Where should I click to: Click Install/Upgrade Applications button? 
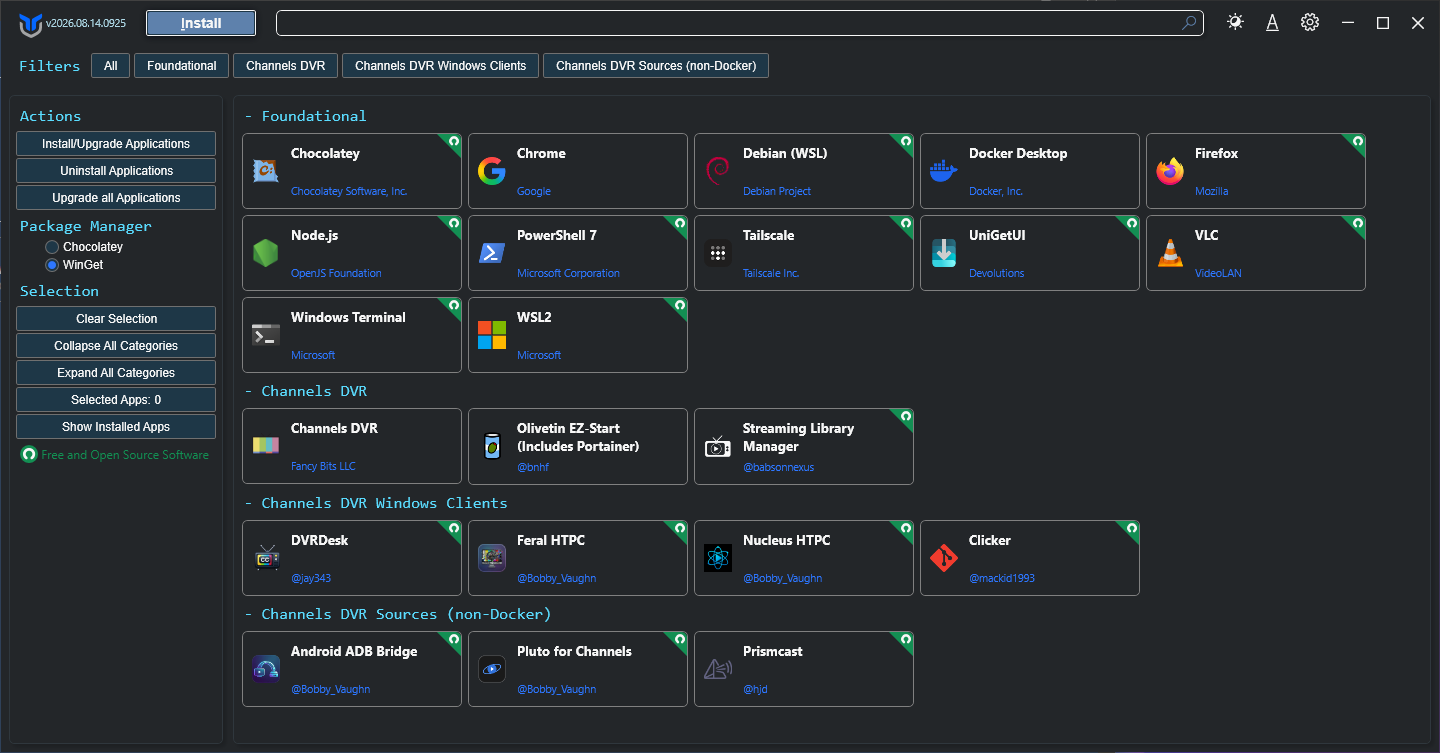click(x=116, y=144)
